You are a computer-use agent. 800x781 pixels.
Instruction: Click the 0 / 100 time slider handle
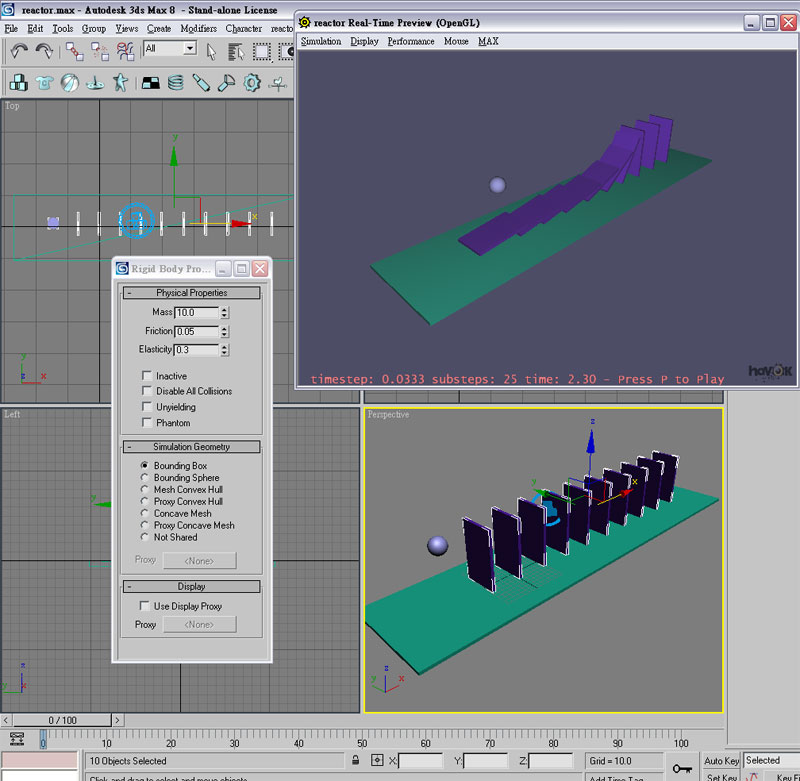pyautogui.click(x=62, y=720)
